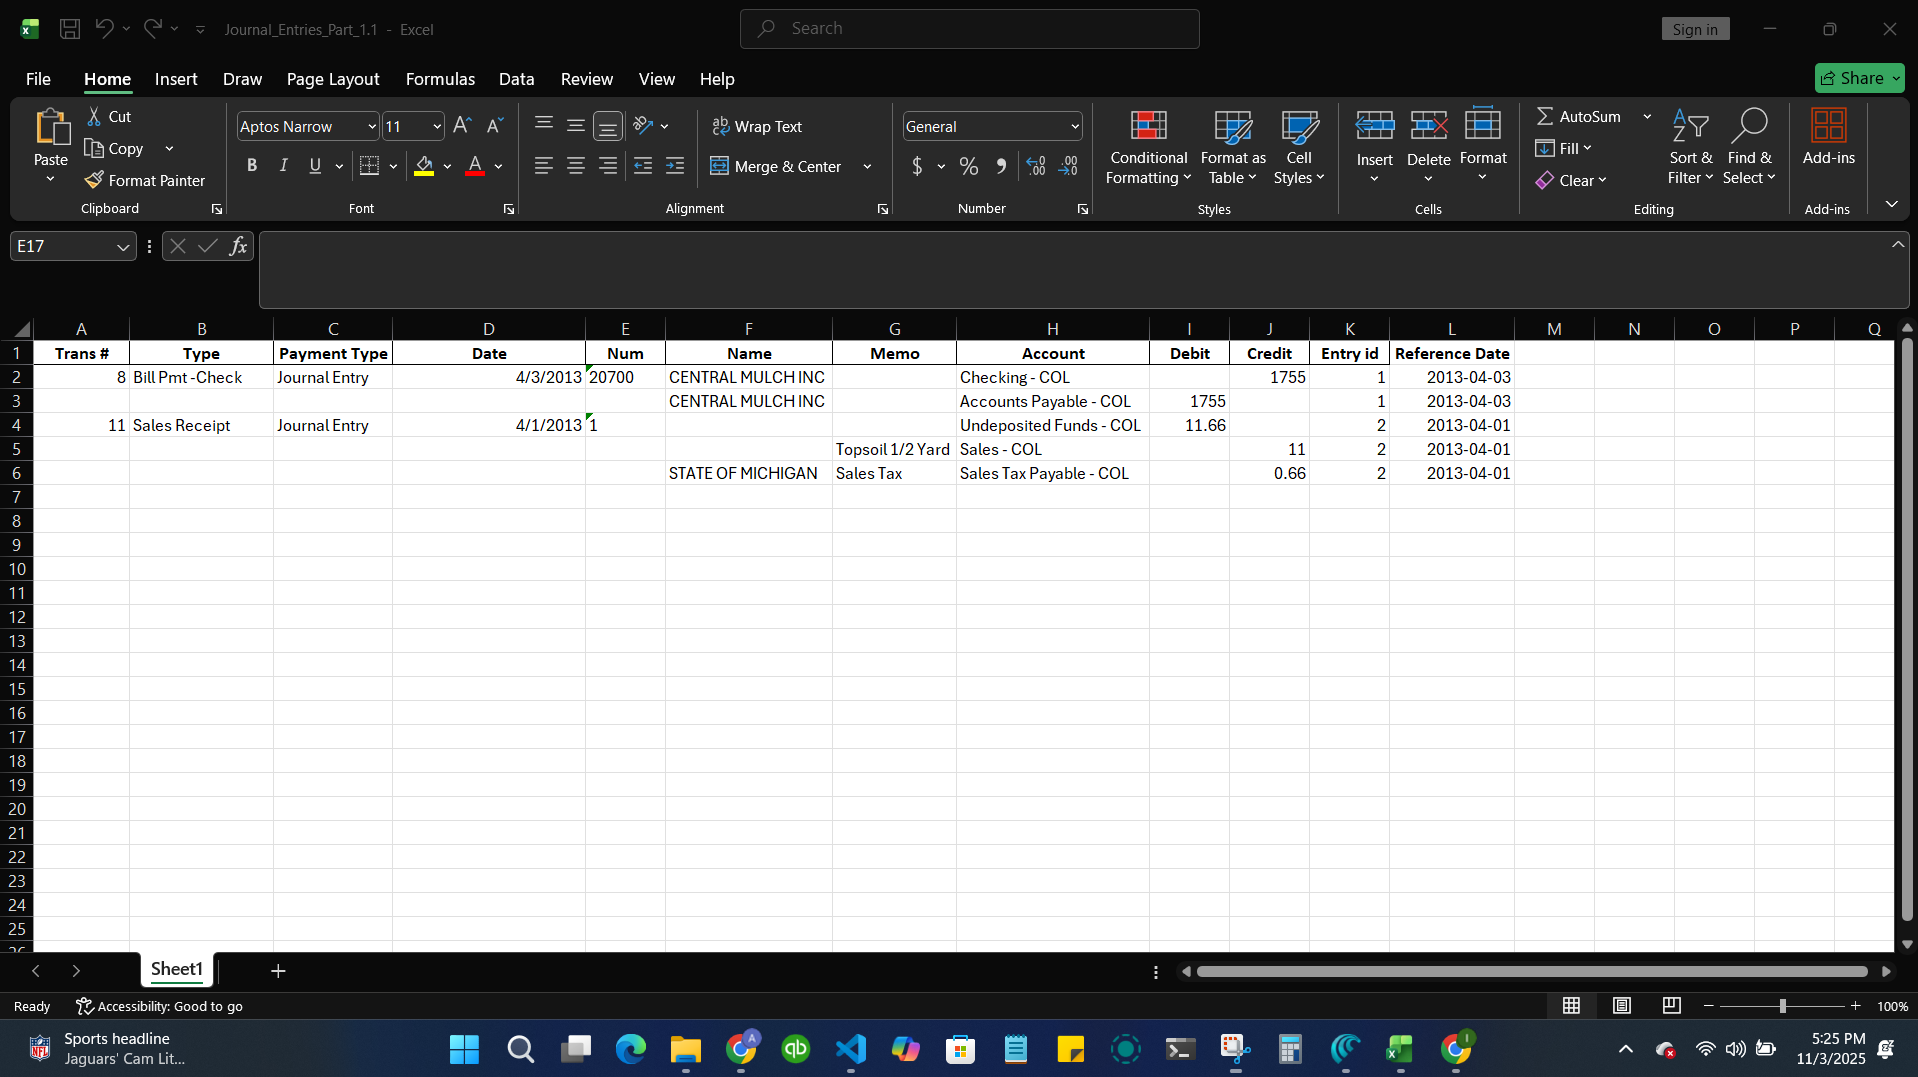Open the Sort & Filter tool
The image size is (1918, 1077).
click(x=1690, y=127)
